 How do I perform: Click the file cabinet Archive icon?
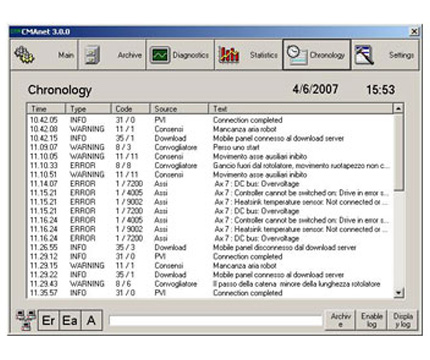(x=92, y=55)
